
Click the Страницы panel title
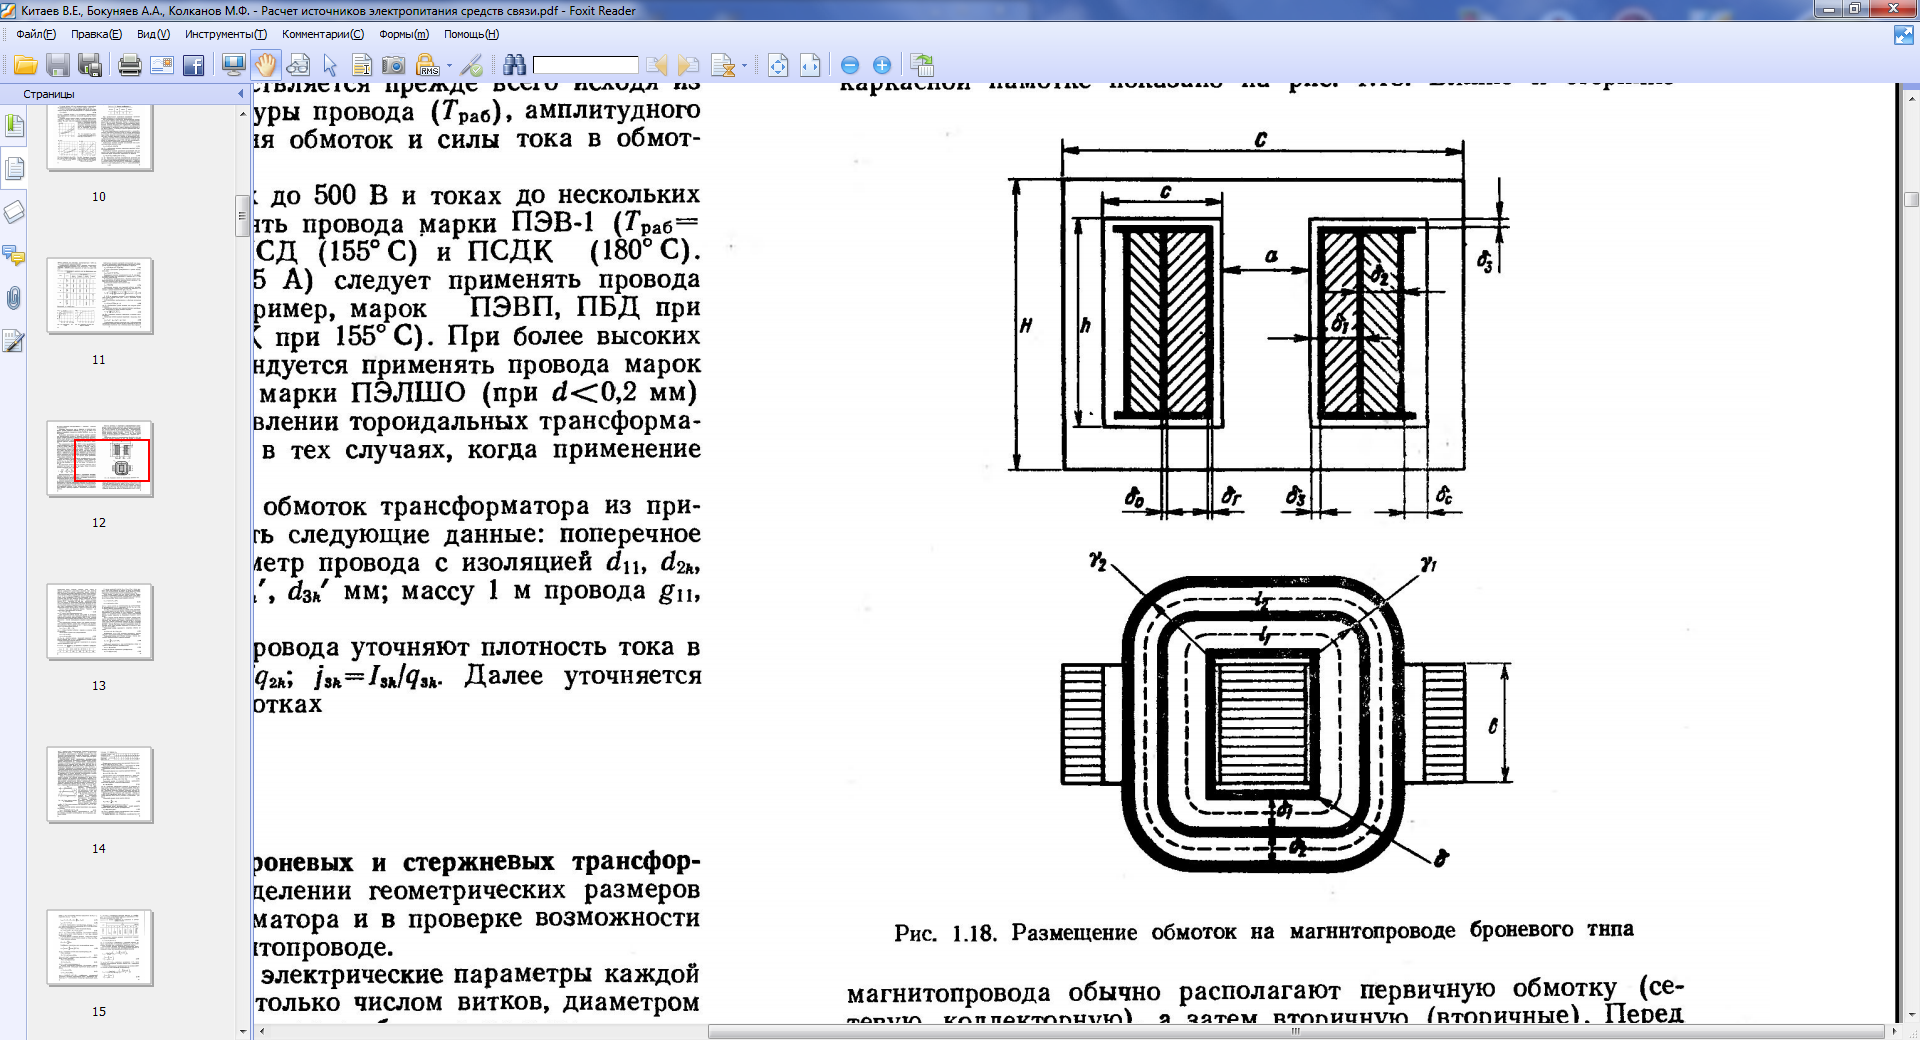[x=49, y=94]
